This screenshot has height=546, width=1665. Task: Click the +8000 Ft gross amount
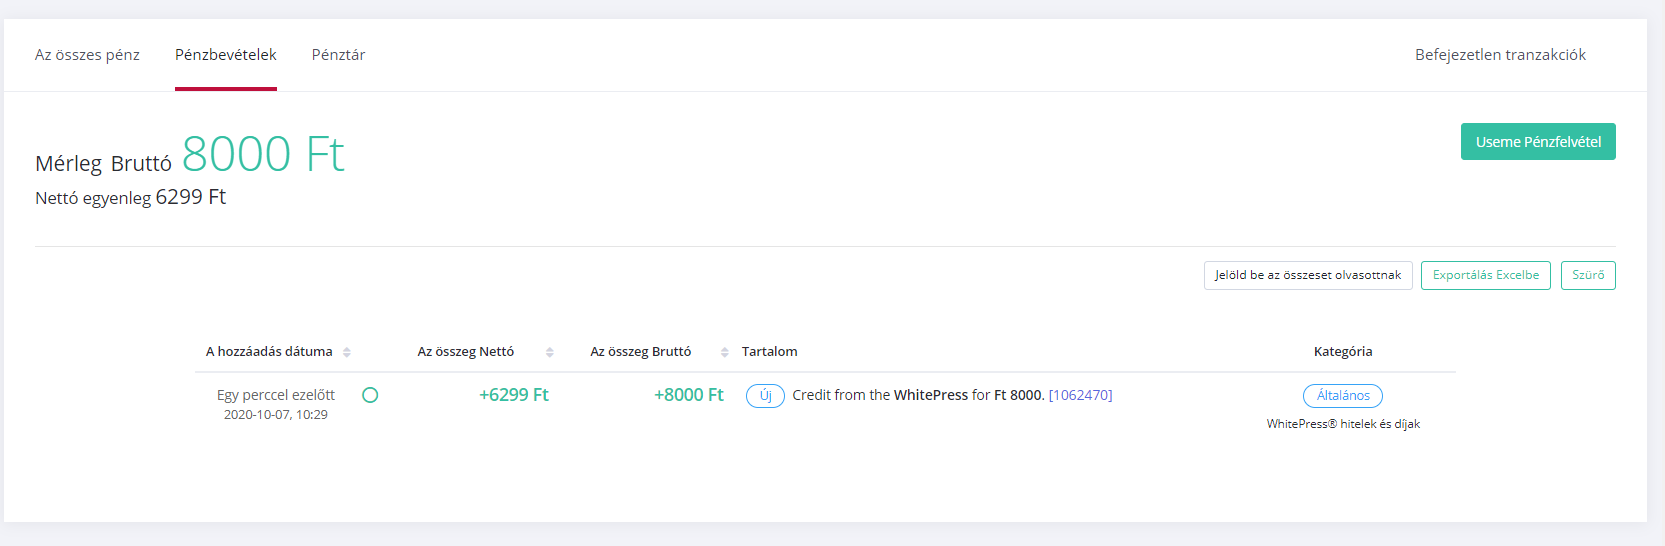pos(689,395)
